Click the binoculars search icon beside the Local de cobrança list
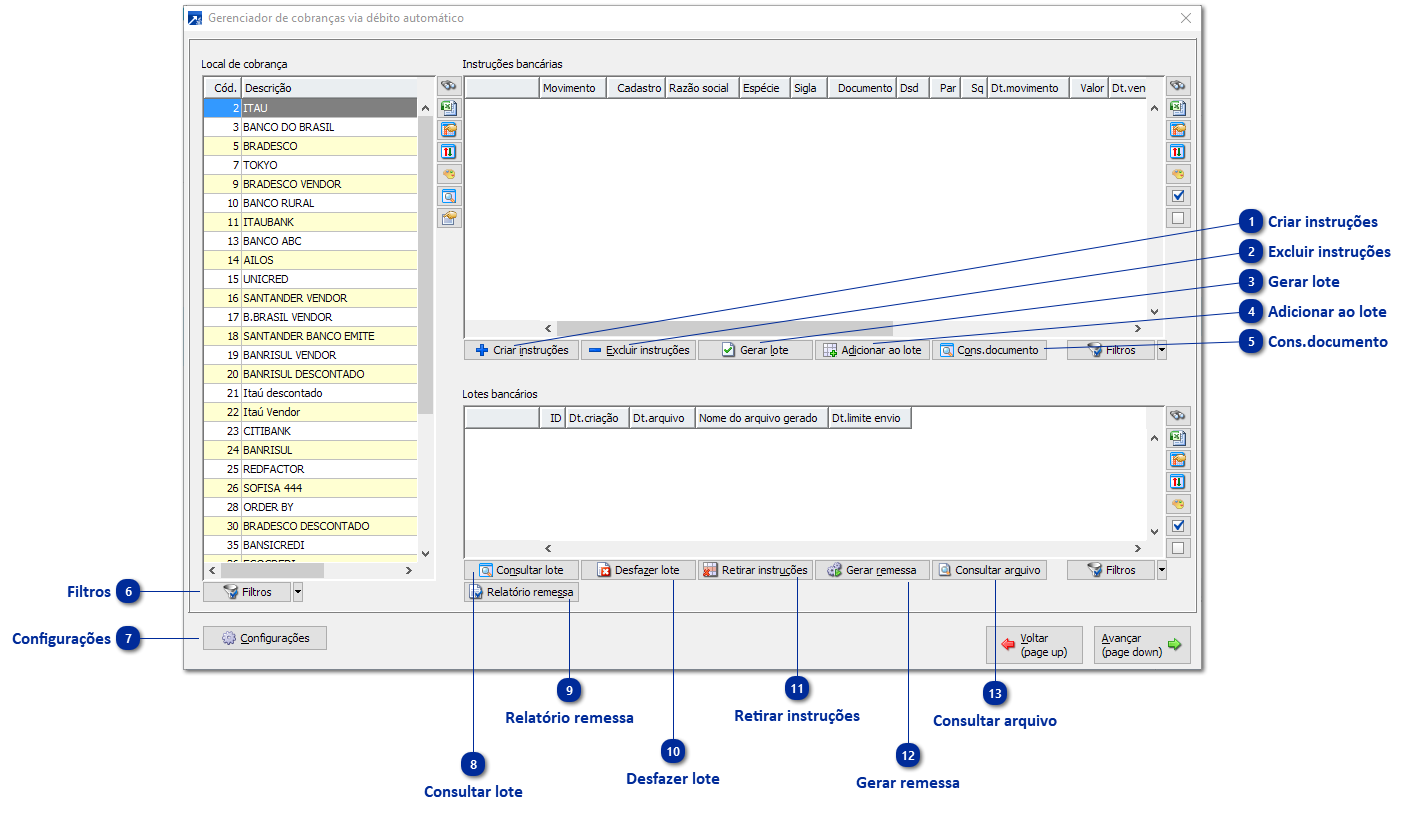Screen dimensions: 1407x818 [449, 86]
